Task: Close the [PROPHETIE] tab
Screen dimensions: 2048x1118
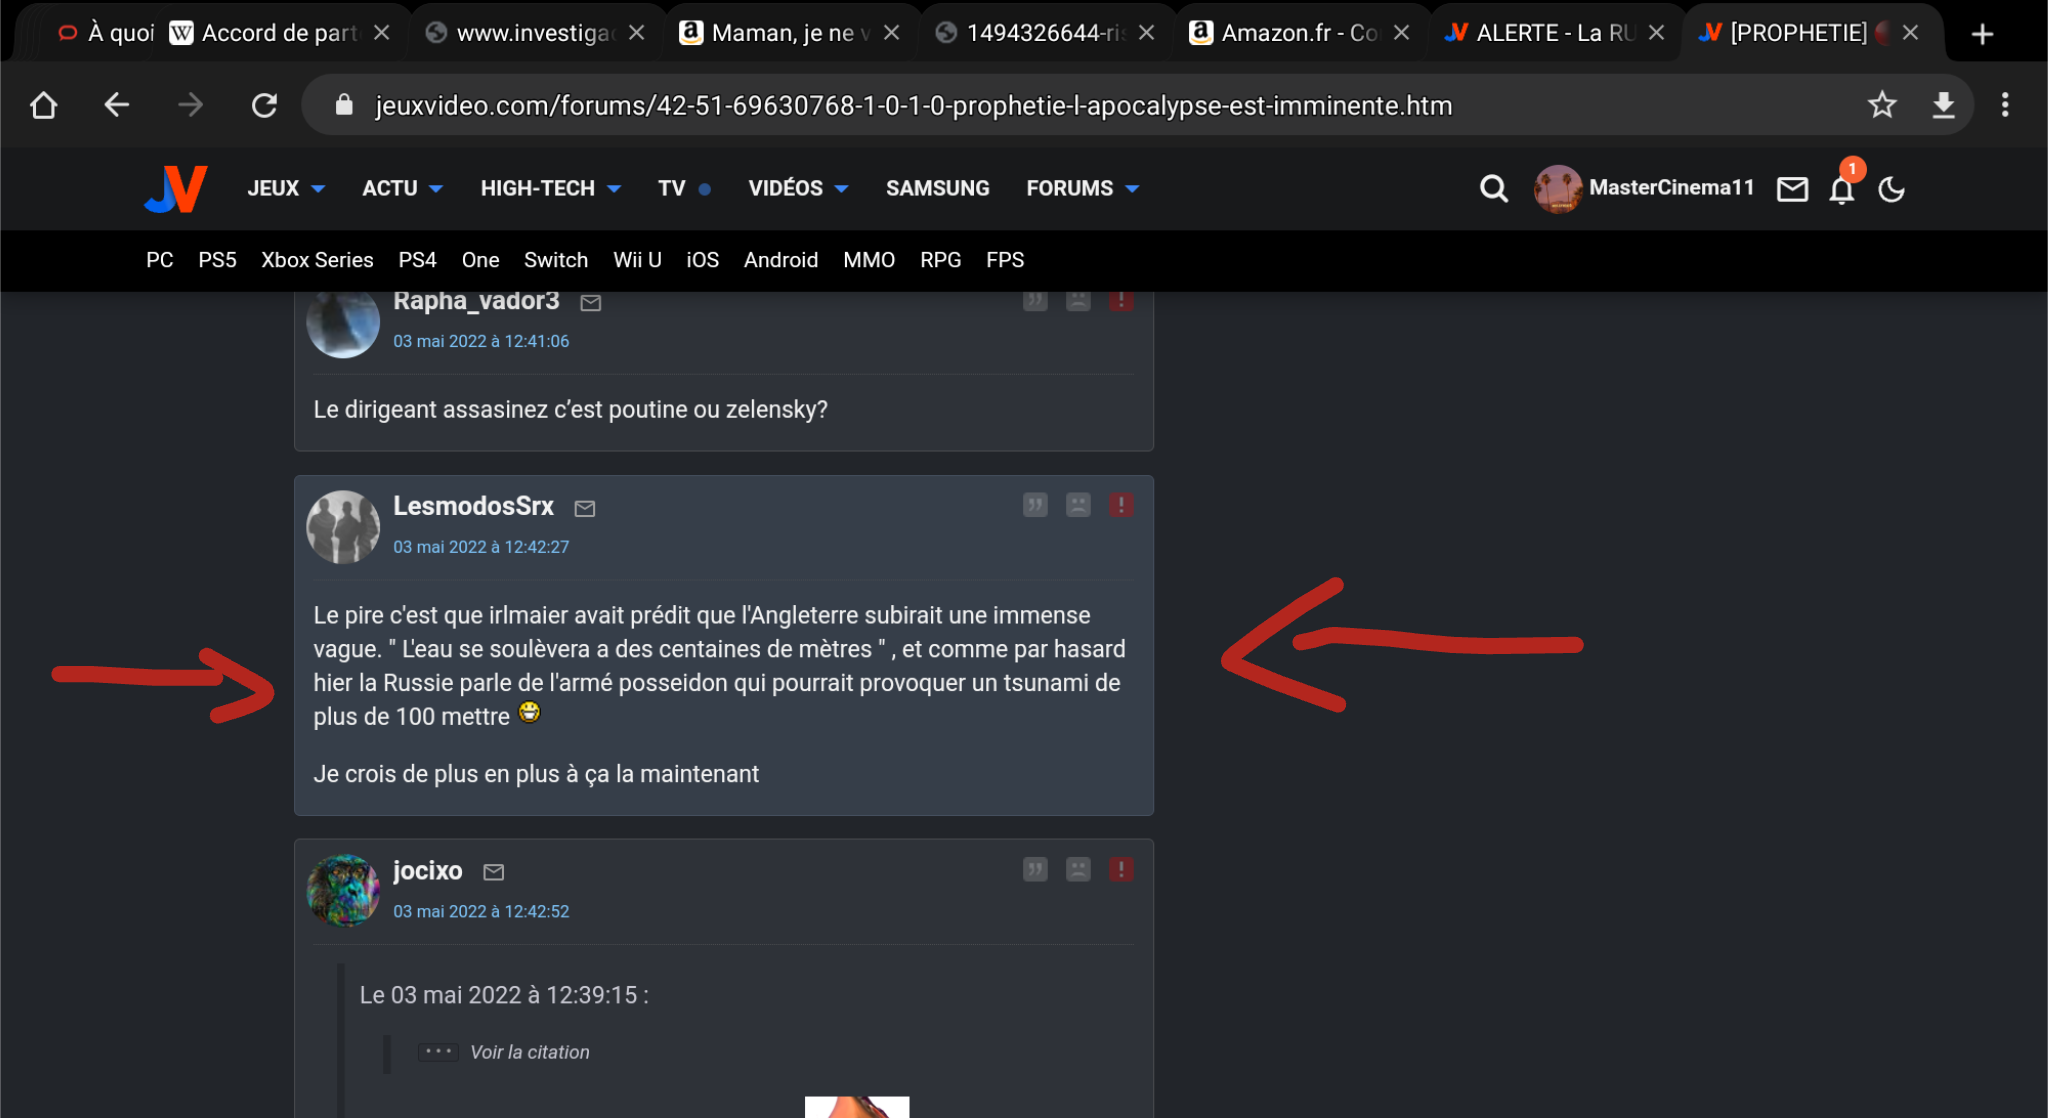Action: click(1910, 33)
